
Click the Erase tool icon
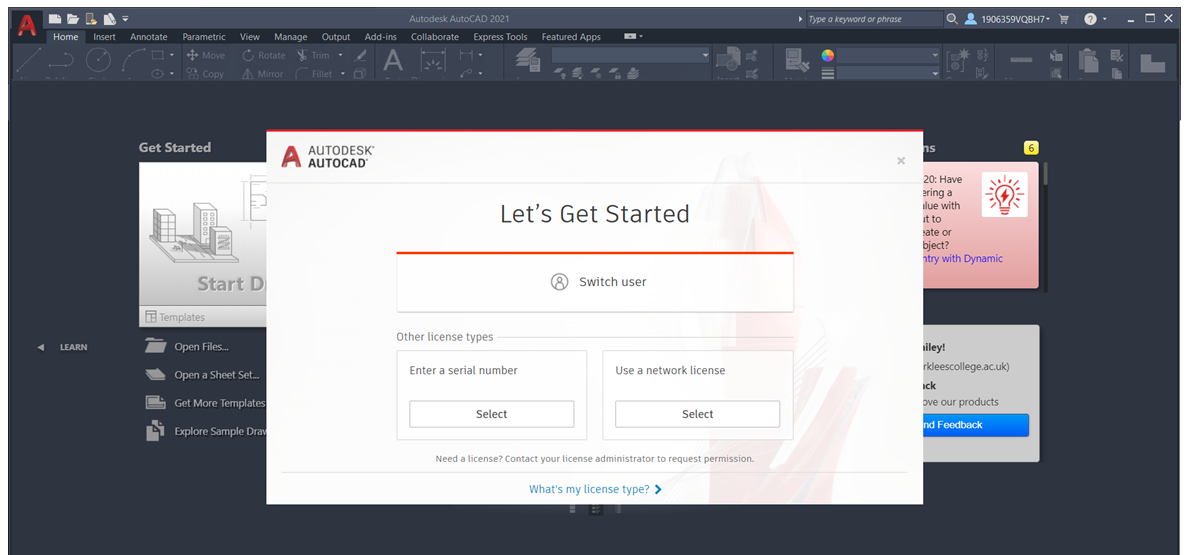pos(361,55)
